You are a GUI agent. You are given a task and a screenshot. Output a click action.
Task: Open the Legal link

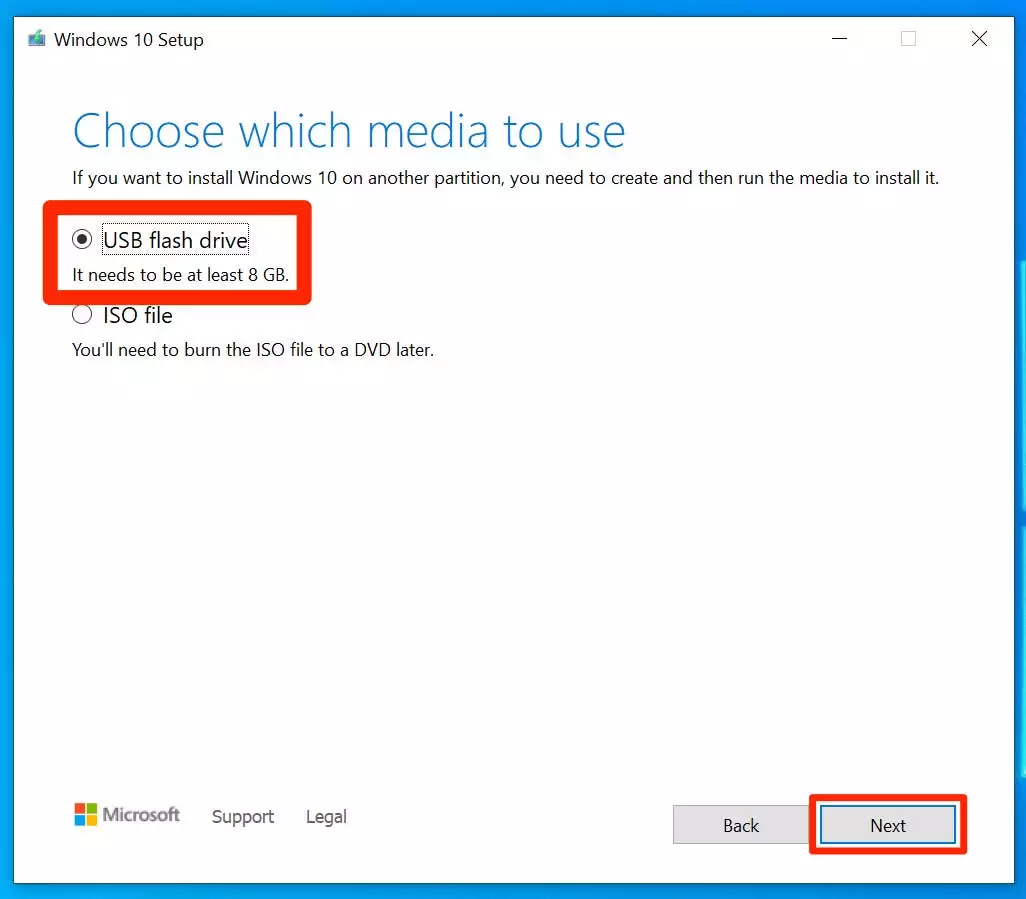(326, 817)
